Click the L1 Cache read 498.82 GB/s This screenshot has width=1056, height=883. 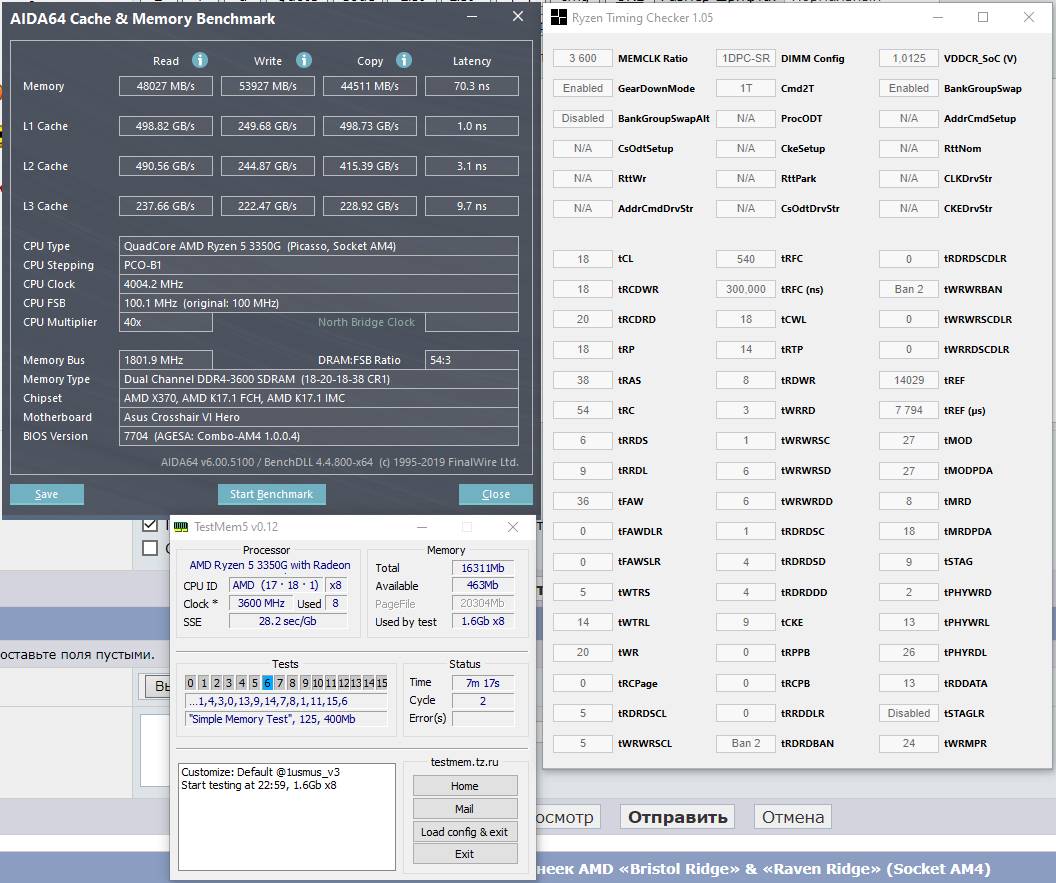click(x=166, y=126)
